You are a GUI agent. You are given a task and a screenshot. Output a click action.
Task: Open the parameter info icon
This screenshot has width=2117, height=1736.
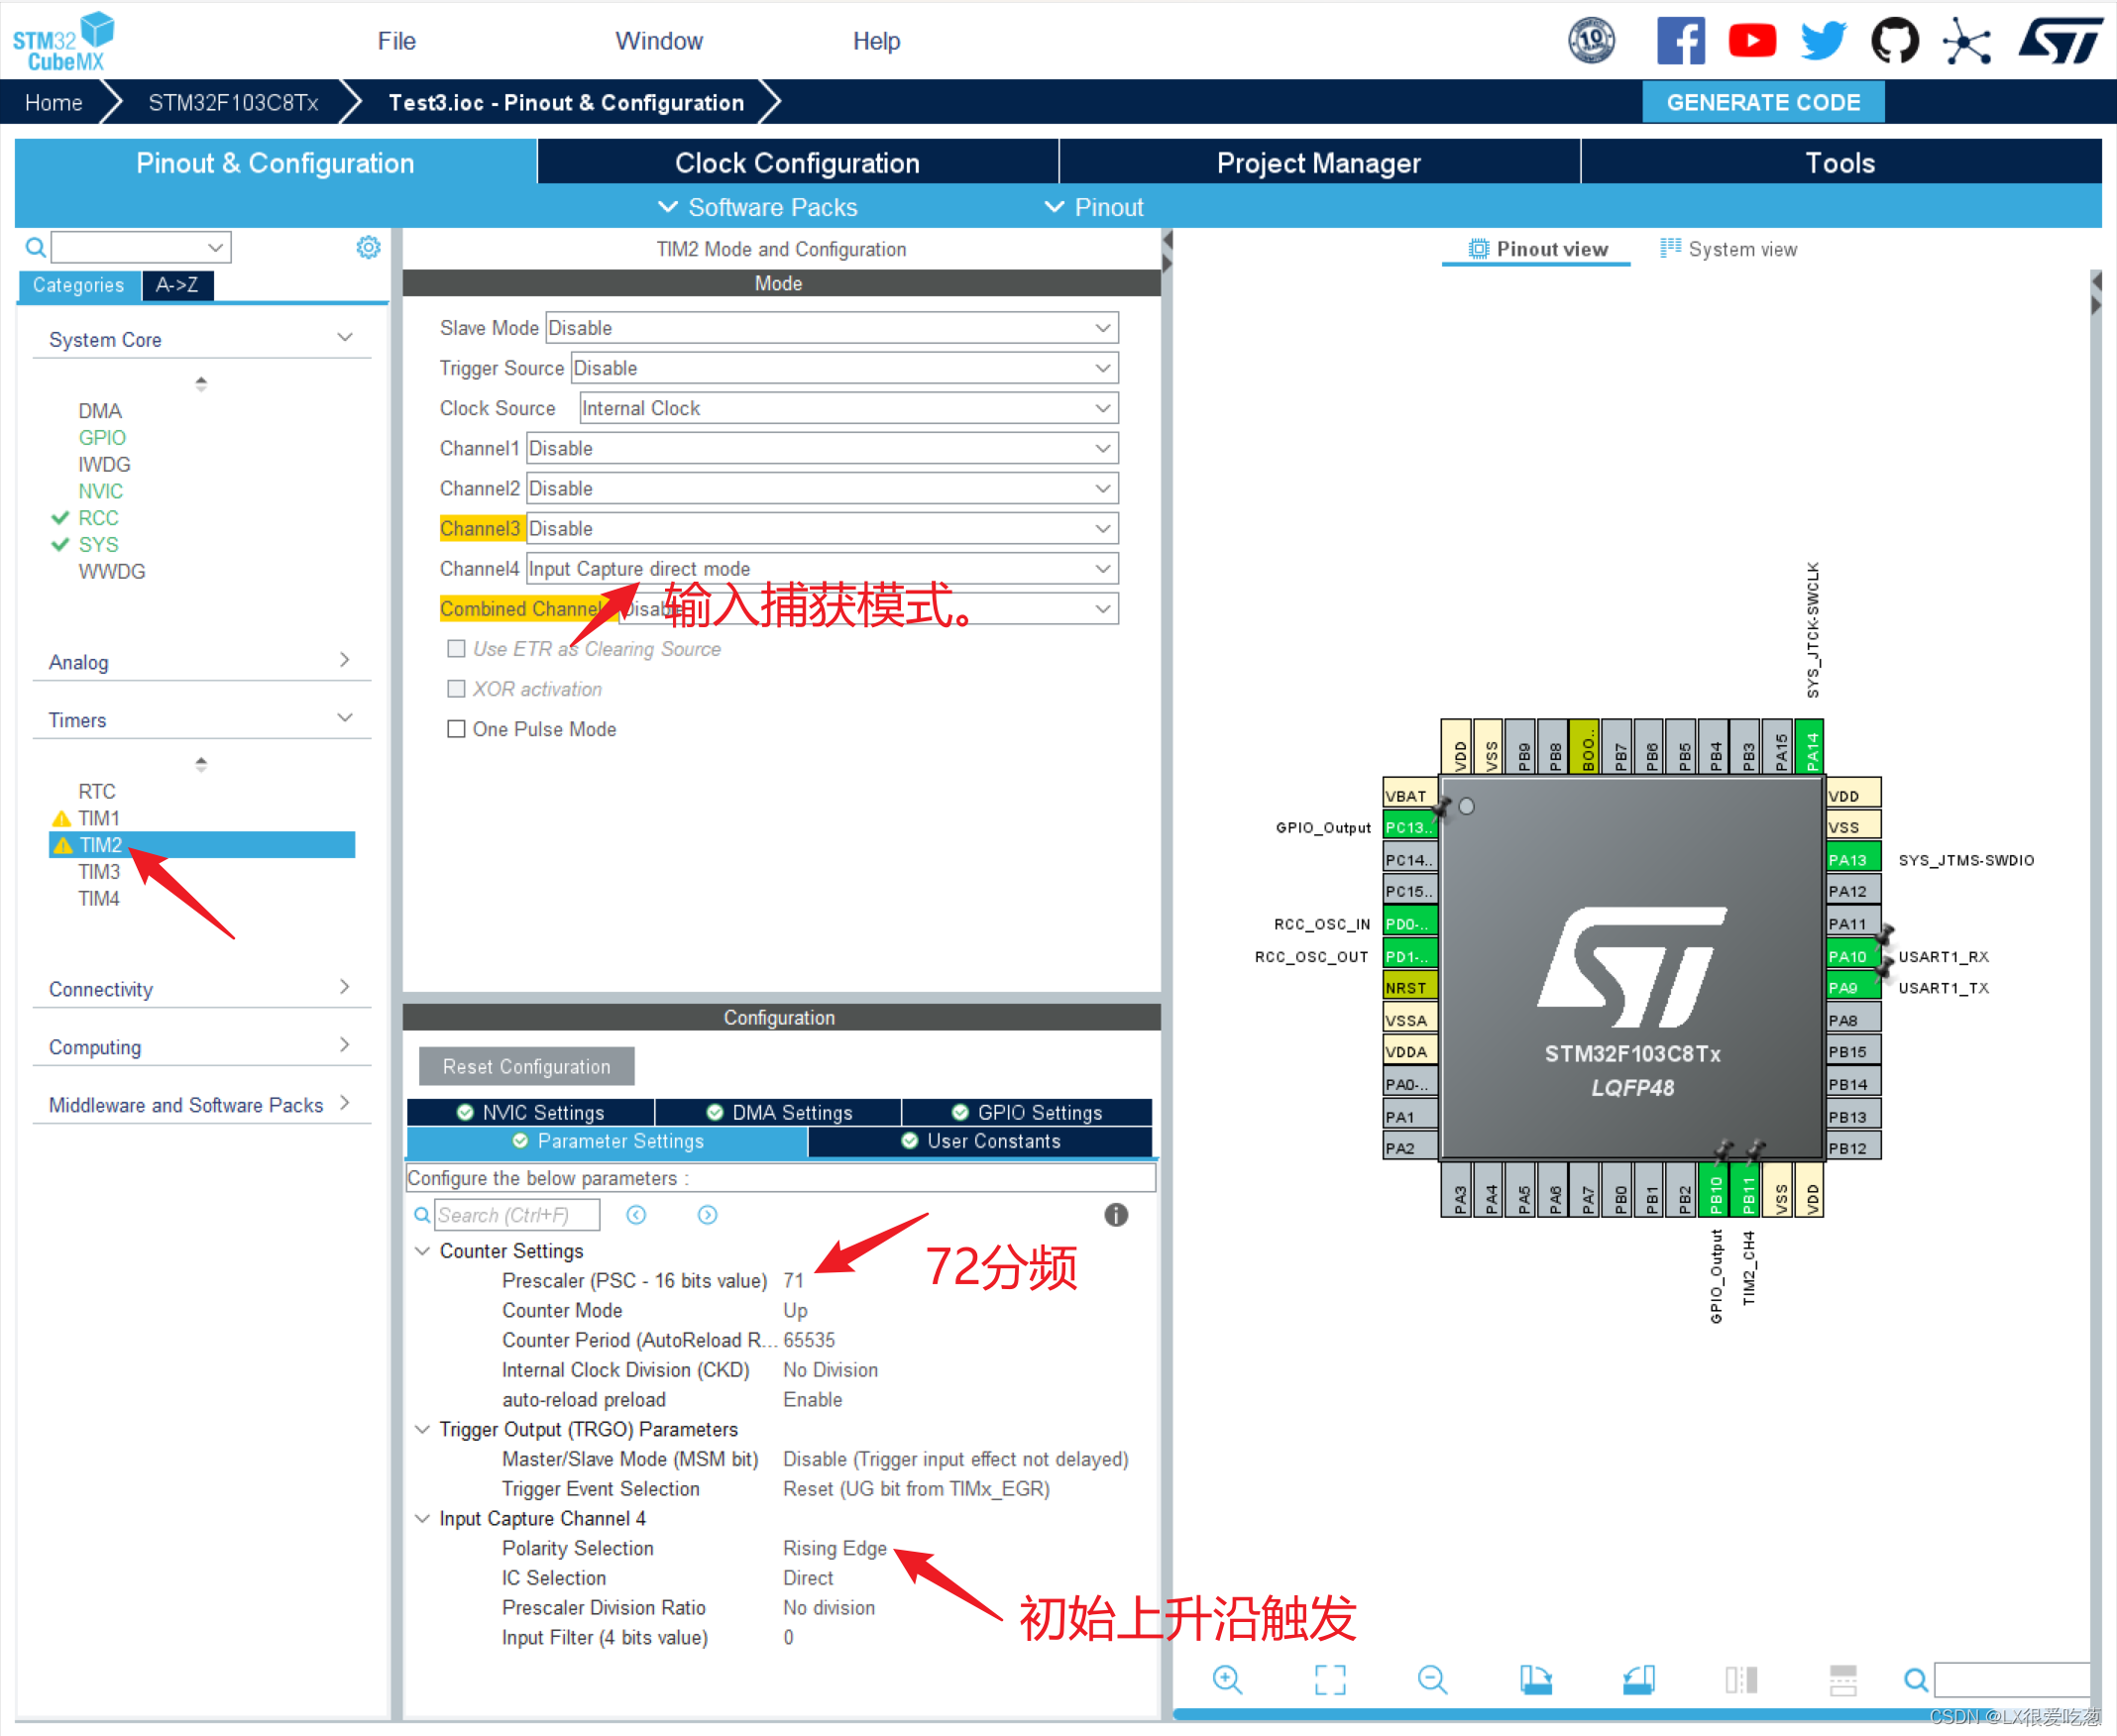click(1116, 1215)
